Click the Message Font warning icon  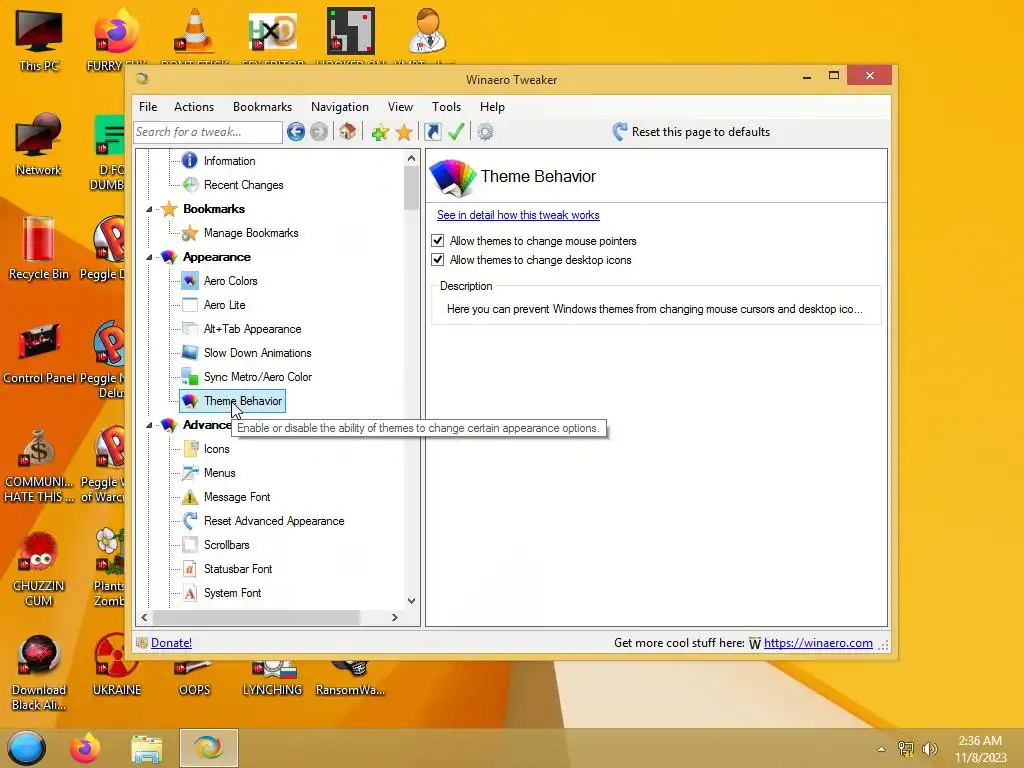190,497
